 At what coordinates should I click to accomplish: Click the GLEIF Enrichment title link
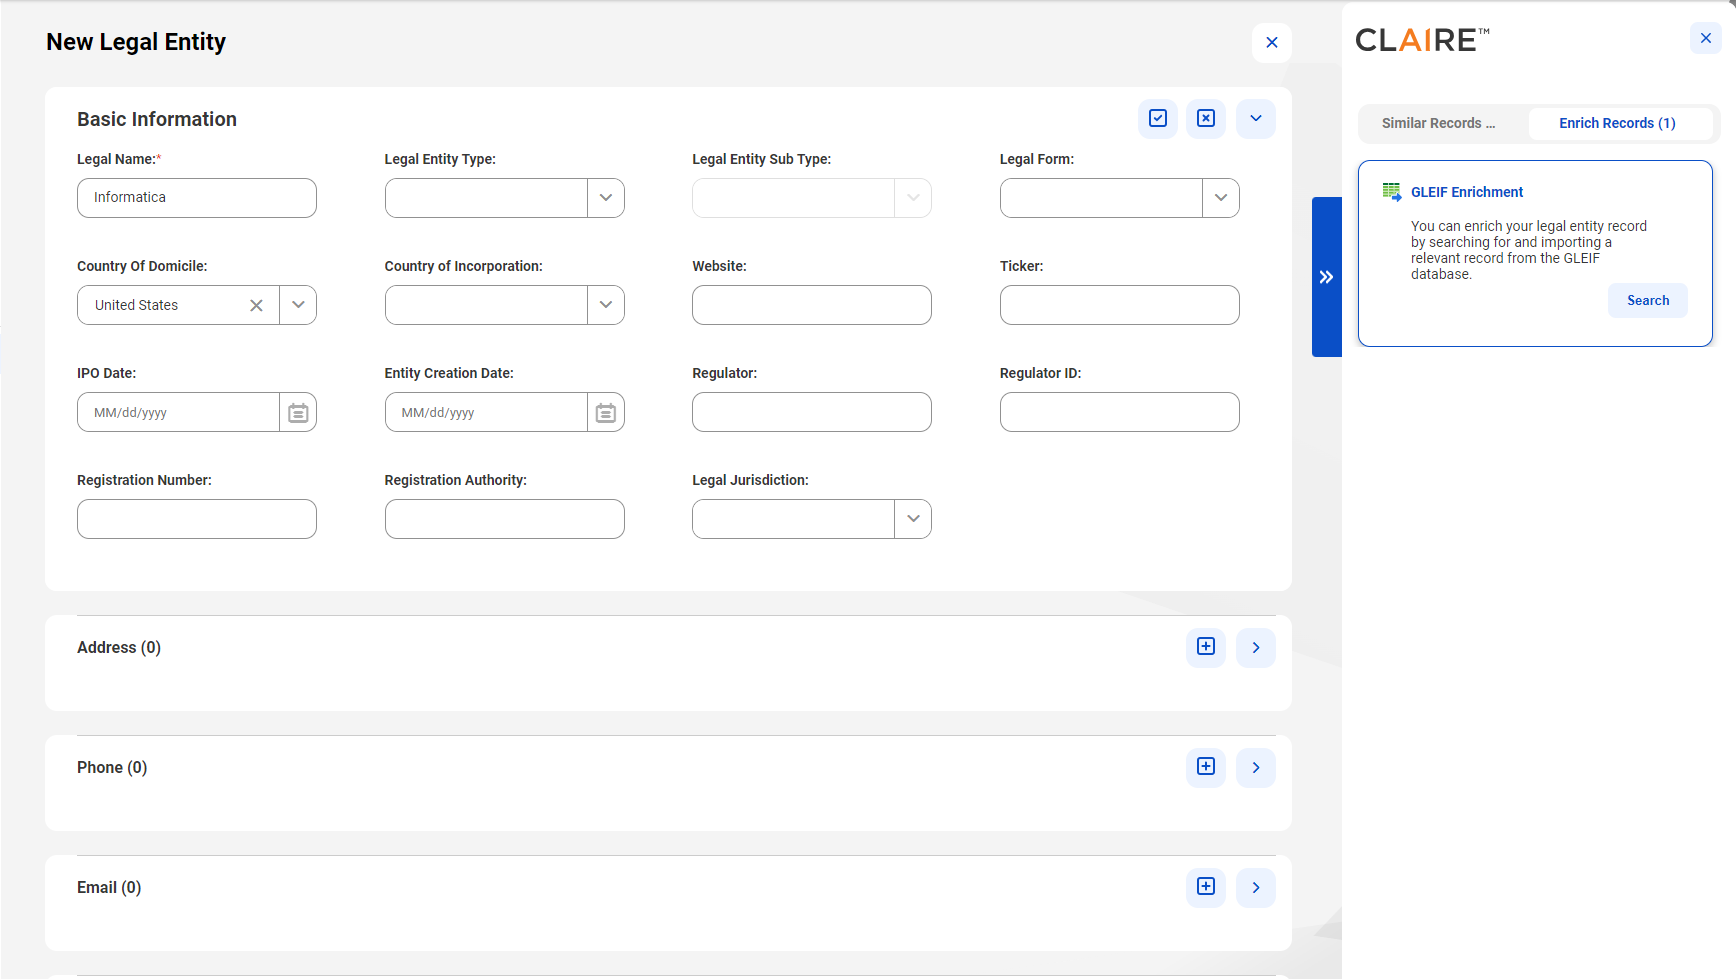[1467, 192]
